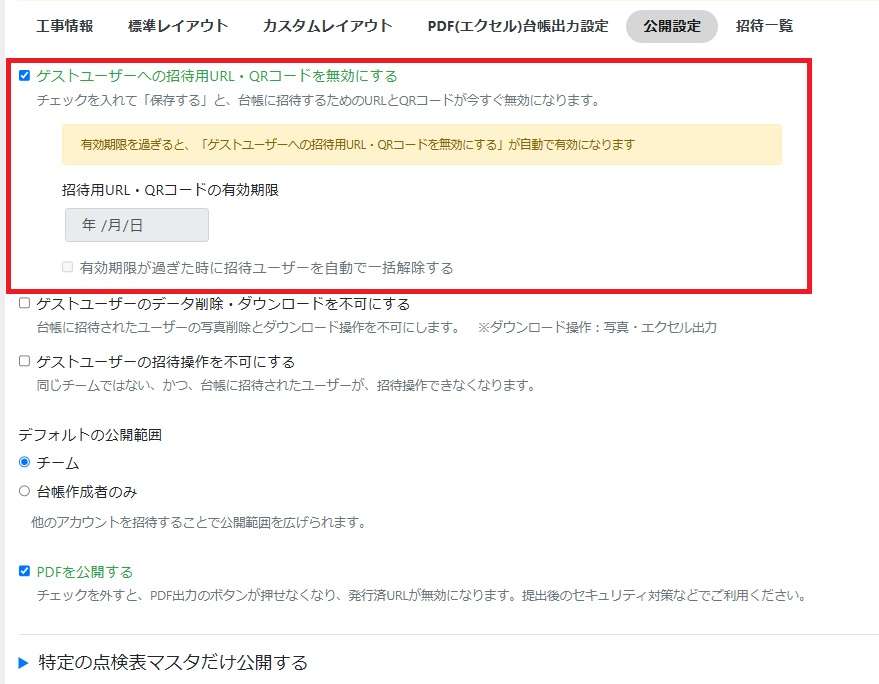Viewport: 879px width, 684px height.
Task: Click the ゲストユーザーの招待操作を不可にする label
Action: (166, 362)
